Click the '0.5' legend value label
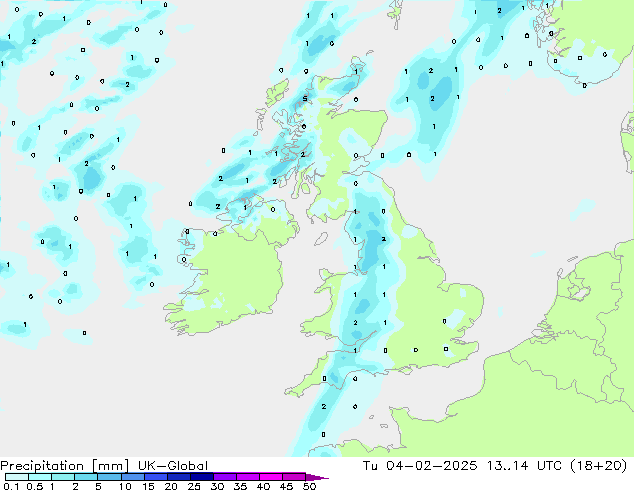 (34, 486)
